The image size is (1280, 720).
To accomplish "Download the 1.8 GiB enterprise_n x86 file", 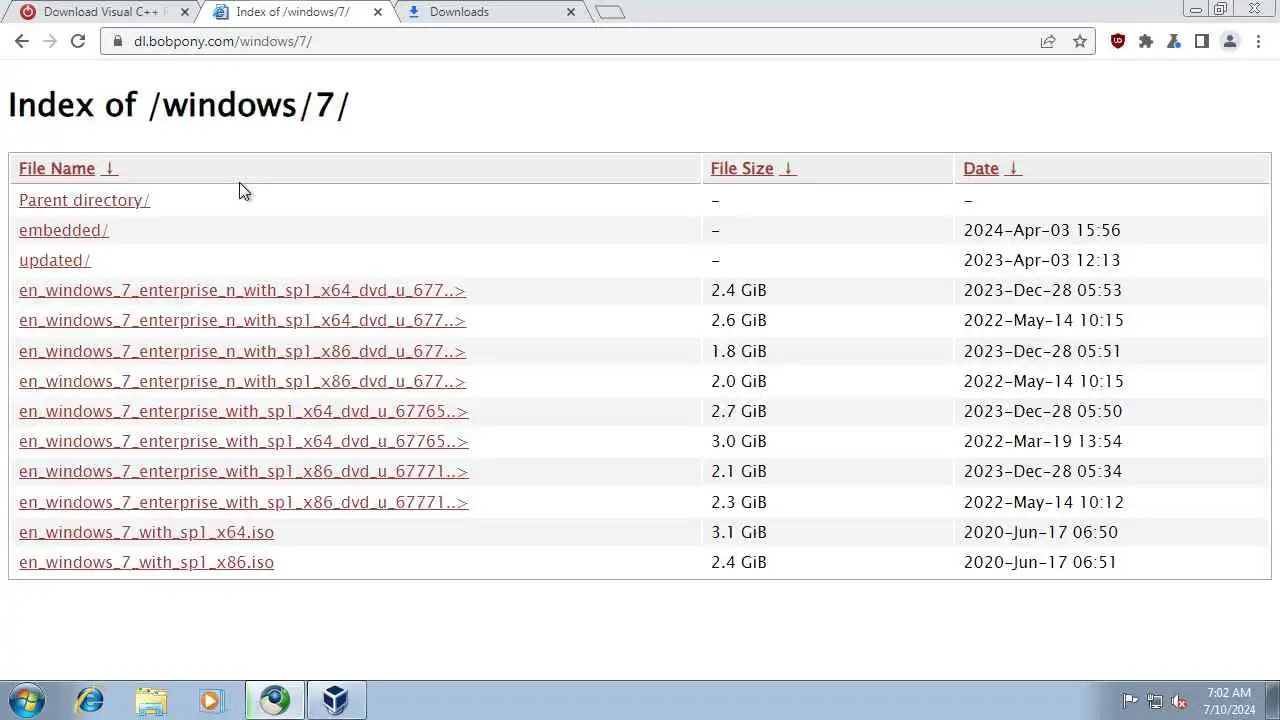I will (242, 351).
